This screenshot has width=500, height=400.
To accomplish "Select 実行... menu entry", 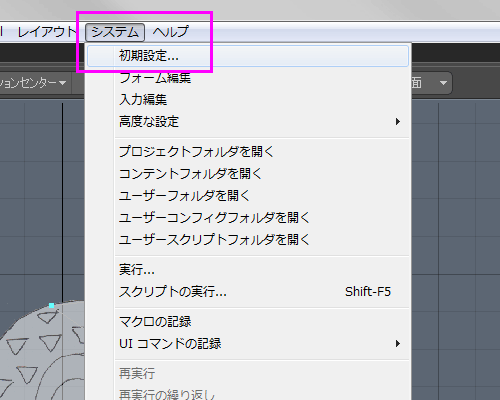I will 248,270.
